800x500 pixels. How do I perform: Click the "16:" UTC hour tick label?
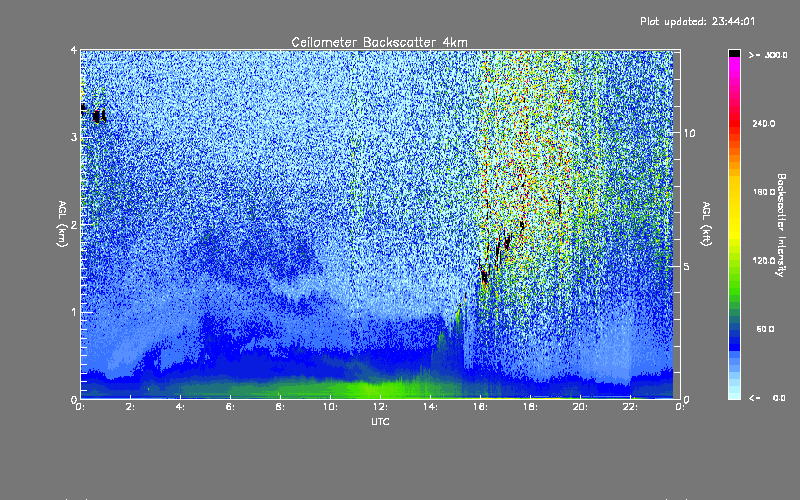[x=481, y=407]
